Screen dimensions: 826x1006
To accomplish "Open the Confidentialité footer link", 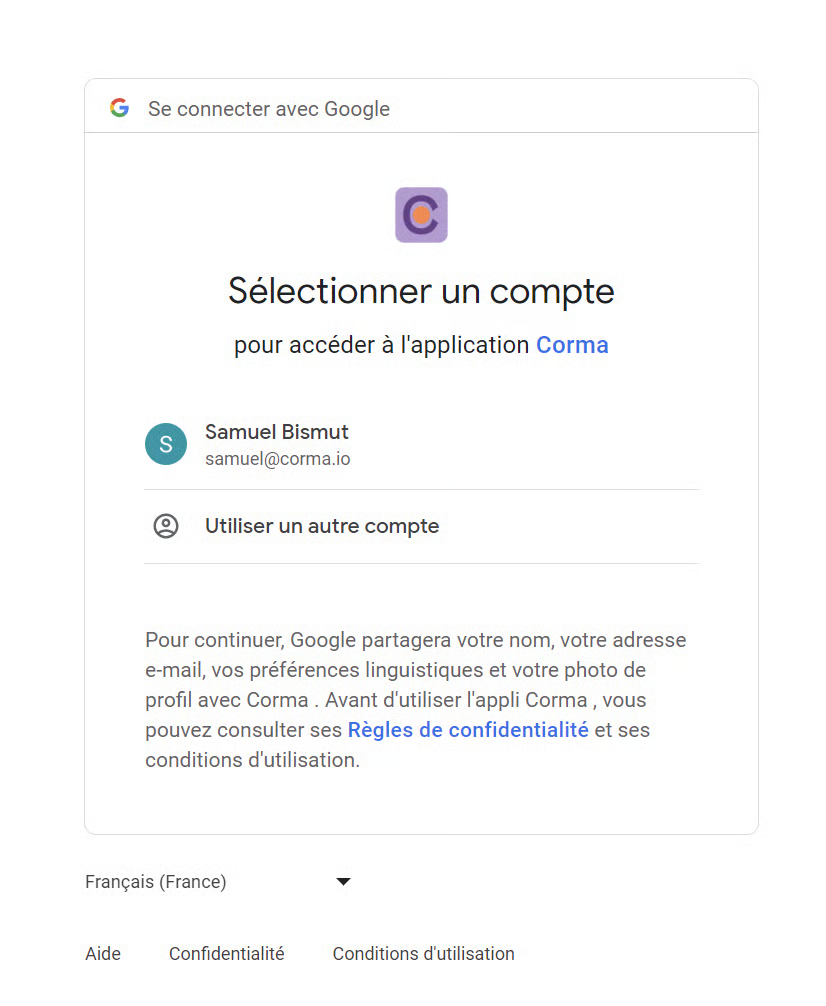I will point(227,954).
